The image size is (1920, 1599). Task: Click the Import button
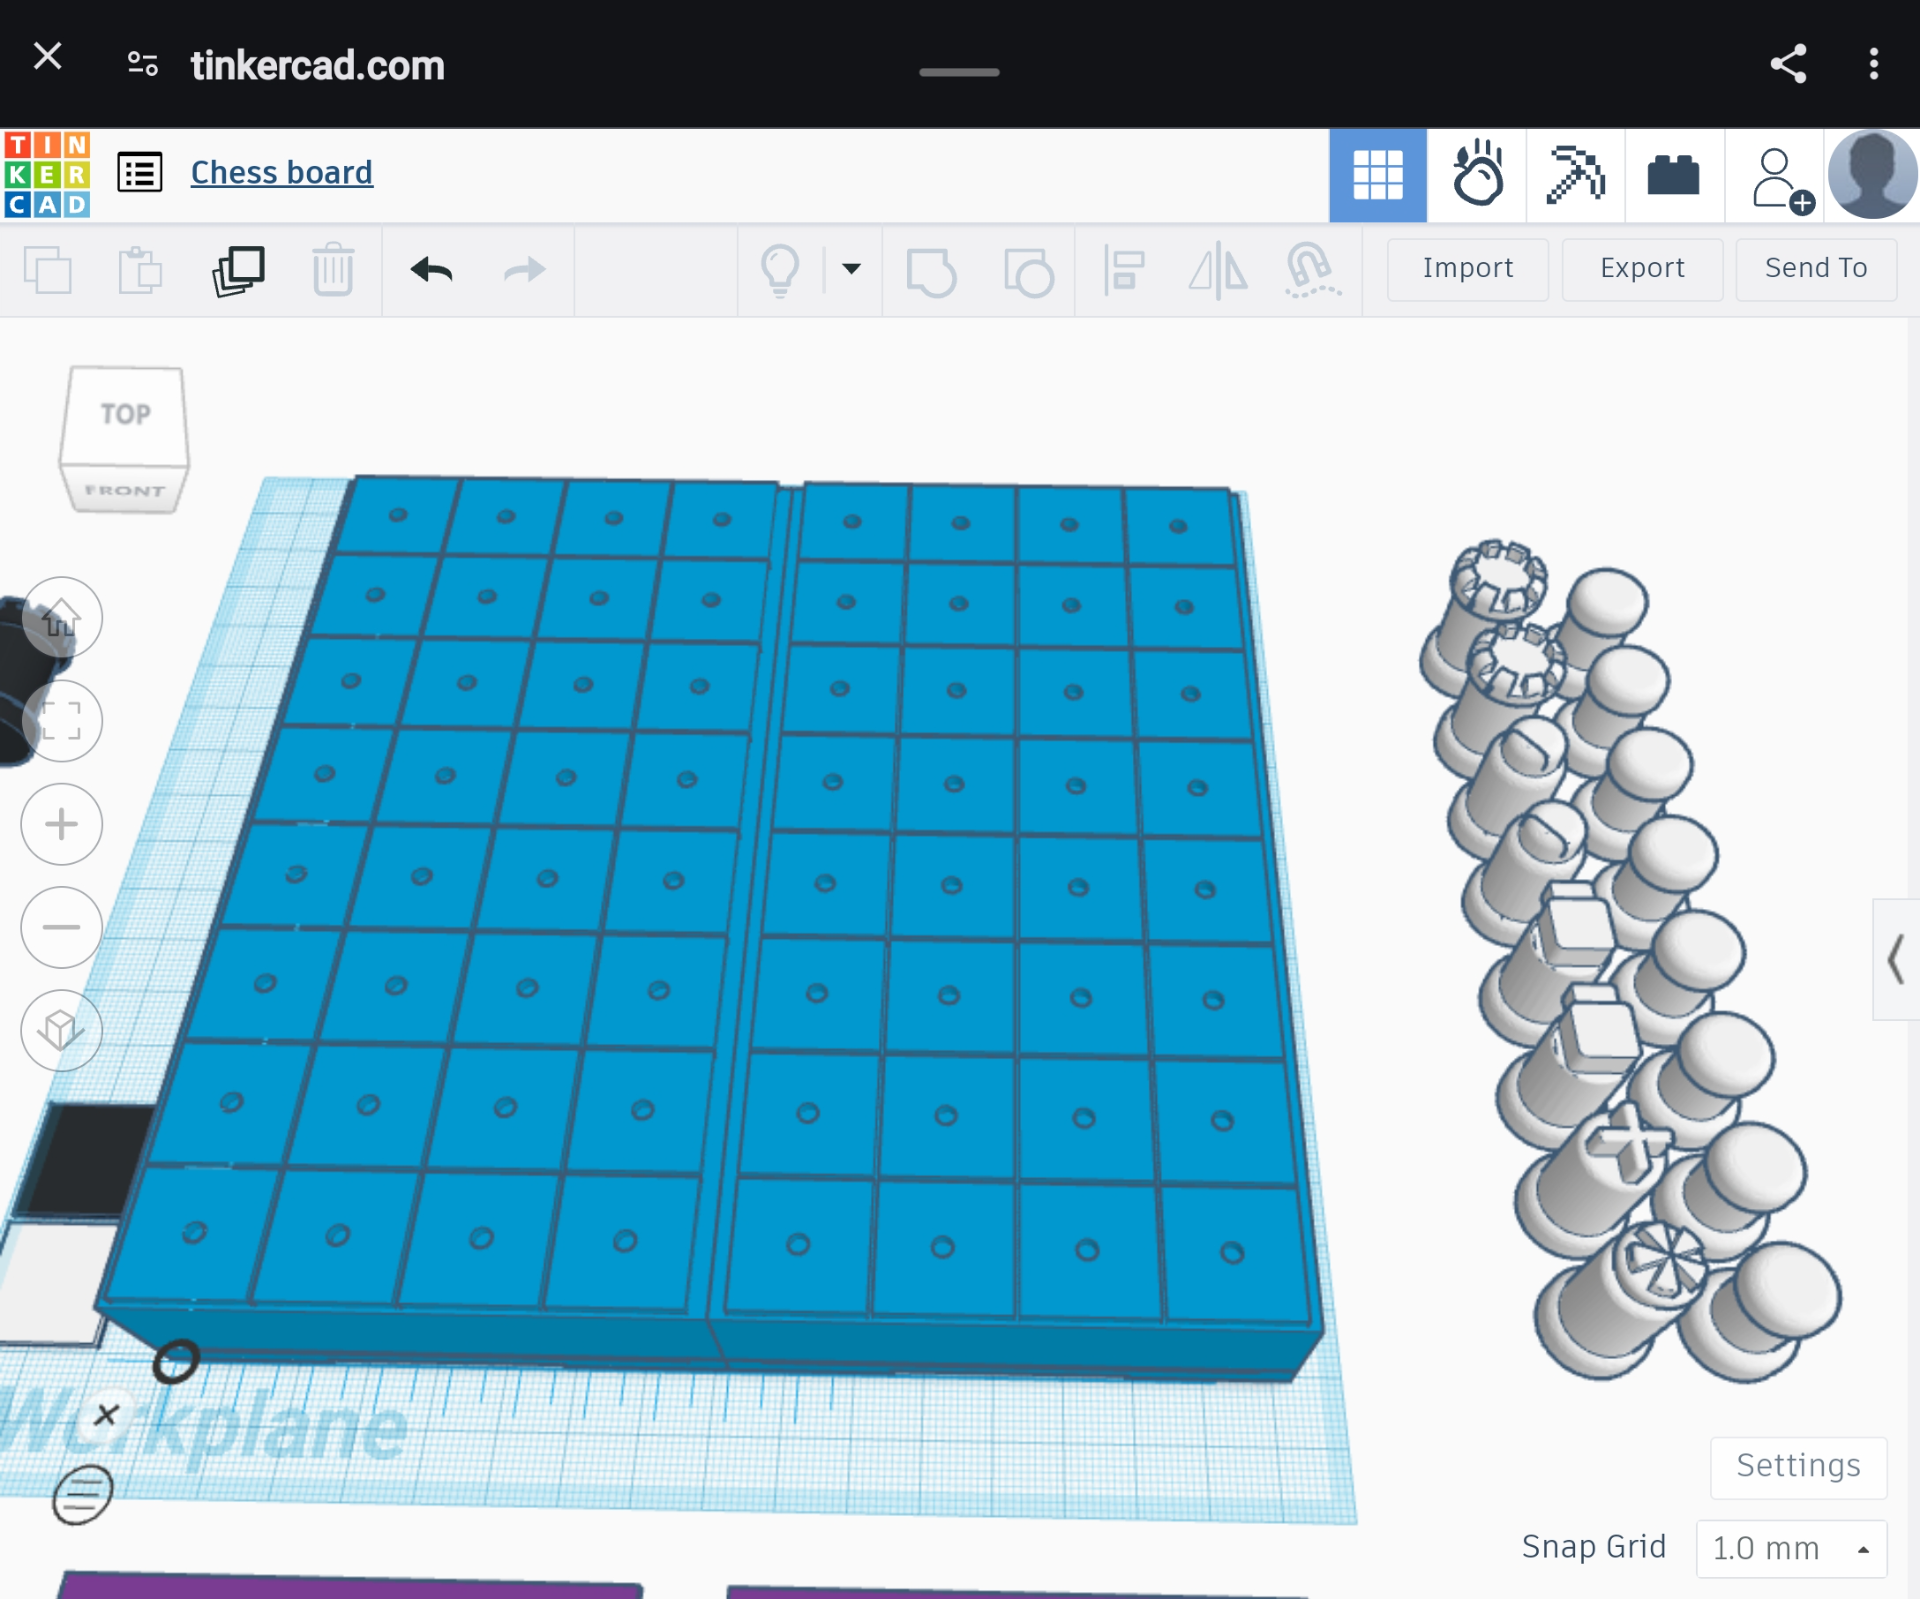pyautogui.click(x=1467, y=268)
